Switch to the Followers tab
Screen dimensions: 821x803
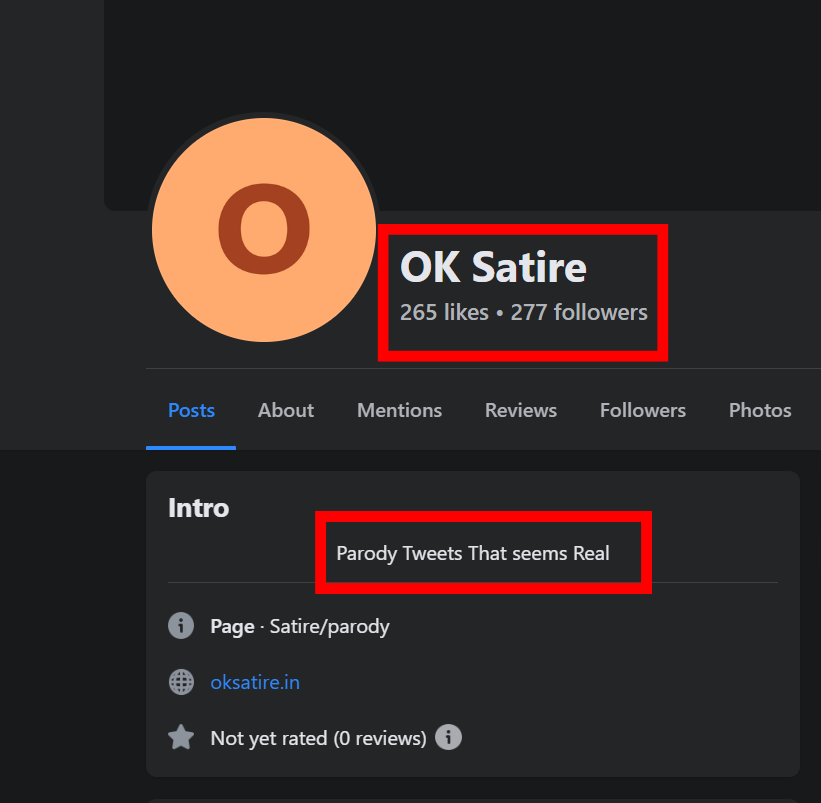(x=643, y=410)
